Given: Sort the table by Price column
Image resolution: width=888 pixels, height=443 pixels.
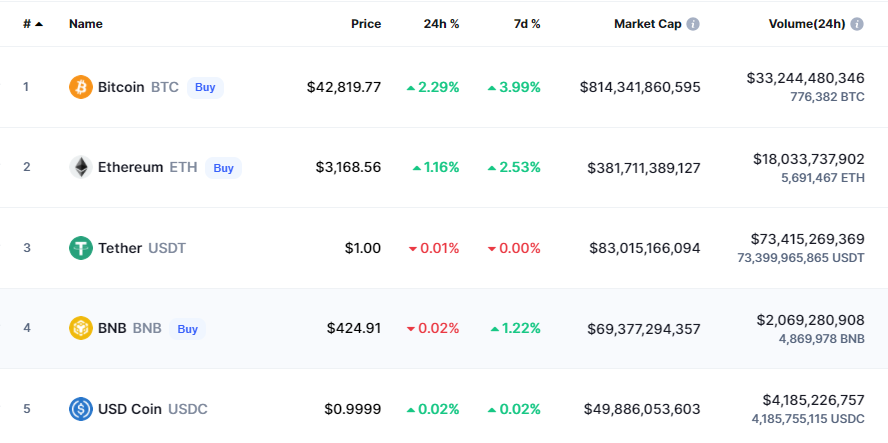Looking at the screenshot, I should click(366, 24).
